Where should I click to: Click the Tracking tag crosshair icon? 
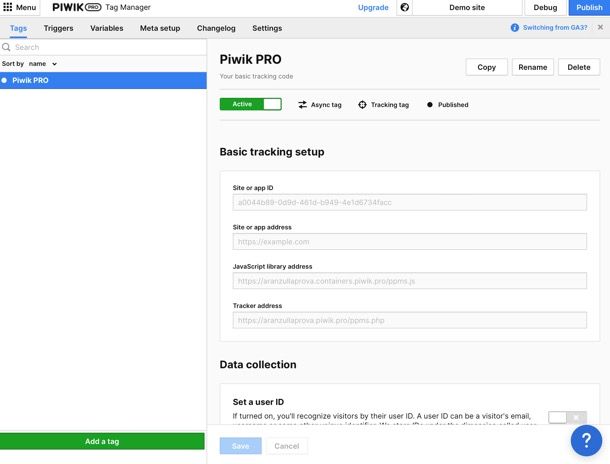coord(362,105)
